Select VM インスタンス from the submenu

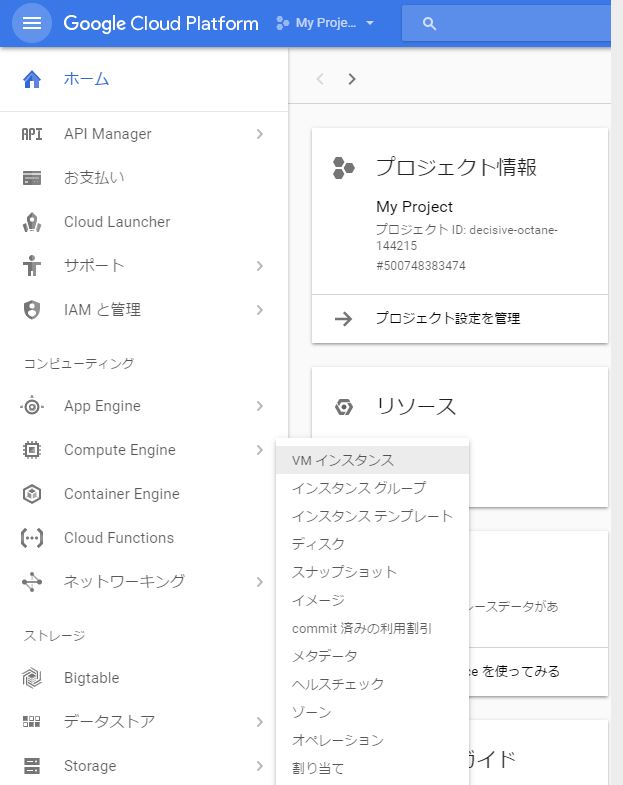click(x=343, y=460)
